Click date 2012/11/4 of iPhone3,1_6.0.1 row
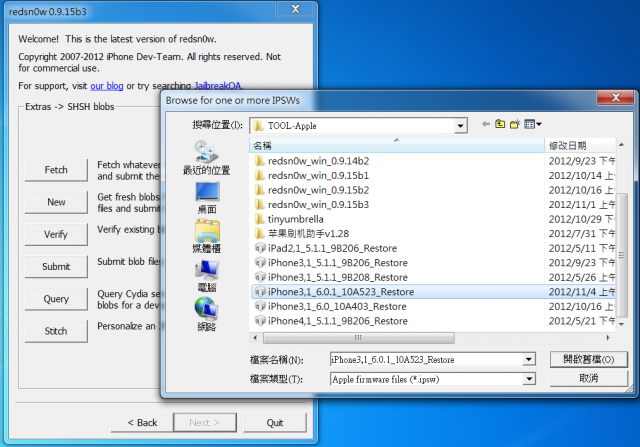The width and height of the screenshot is (640, 447). coord(582,292)
